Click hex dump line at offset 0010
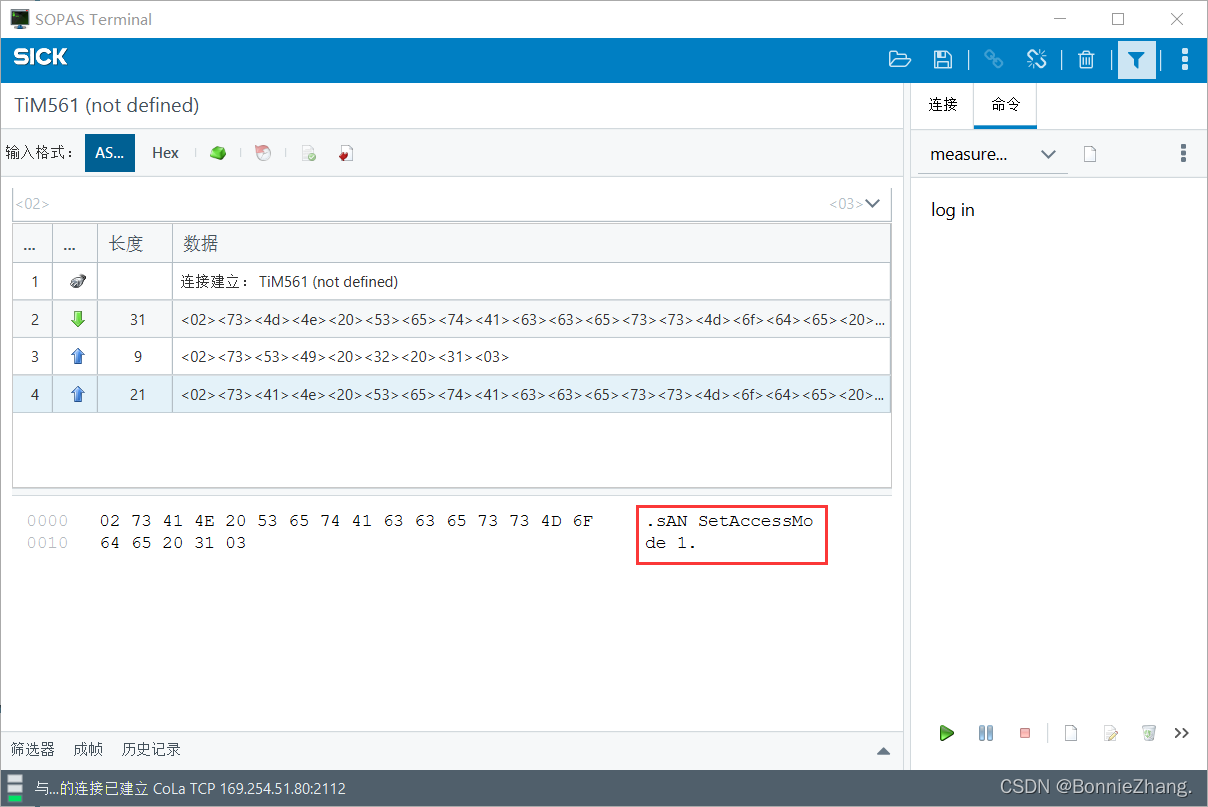Image resolution: width=1208 pixels, height=807 pixels. tap(173, 543)
